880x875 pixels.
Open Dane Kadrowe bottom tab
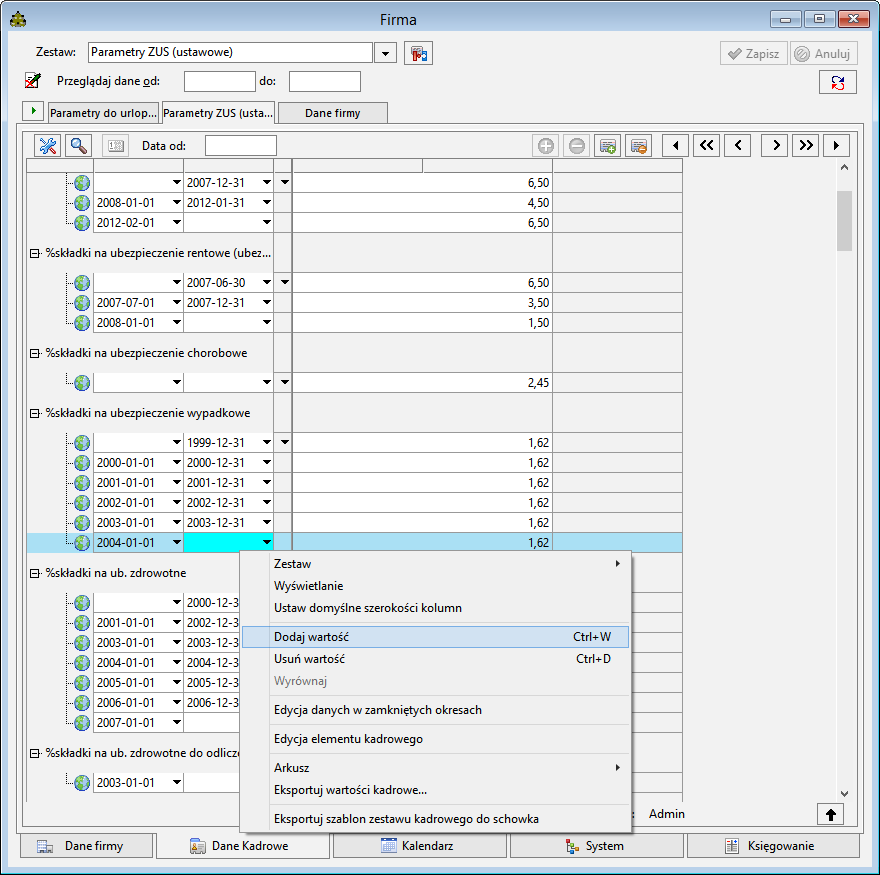coord(242,846)
